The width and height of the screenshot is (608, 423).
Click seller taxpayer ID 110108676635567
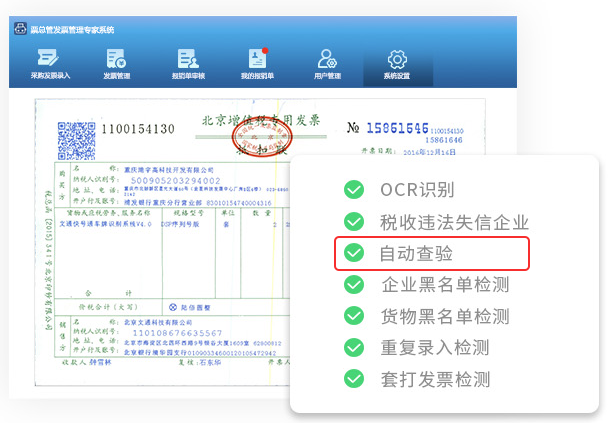(178, 333)
